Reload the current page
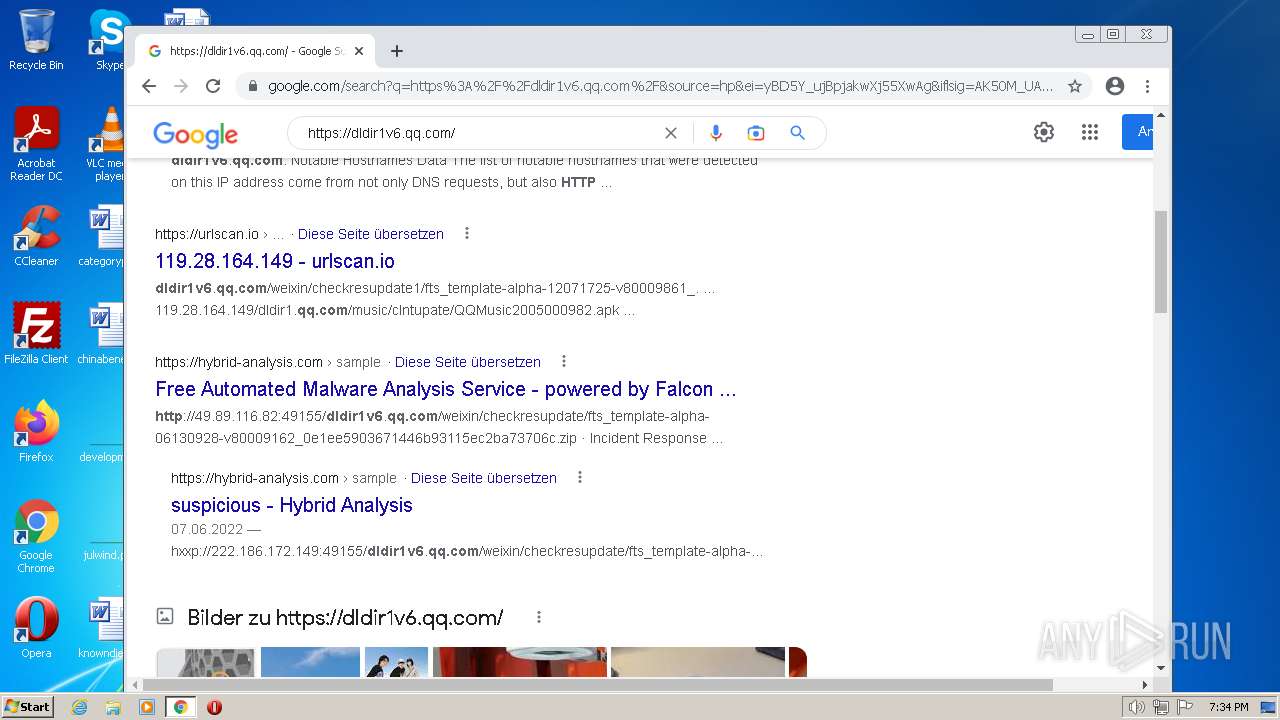The image size is (1280, 720). point(213,86)
